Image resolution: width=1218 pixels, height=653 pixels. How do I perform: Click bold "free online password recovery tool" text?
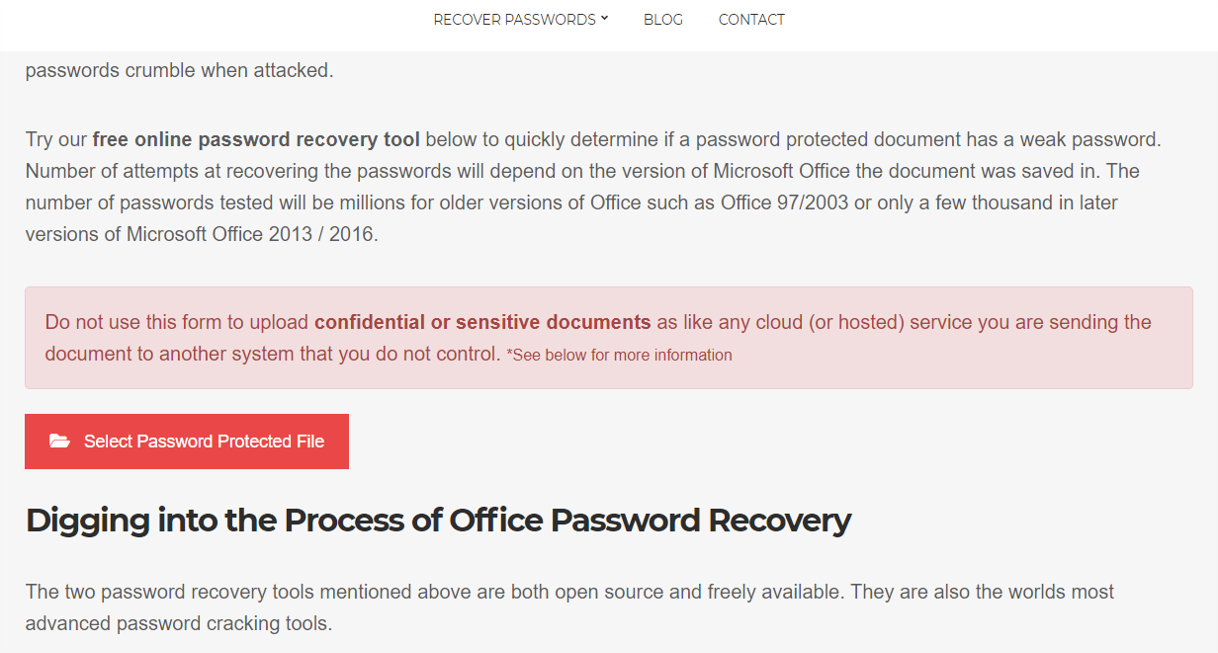click(x=256, y=139)
